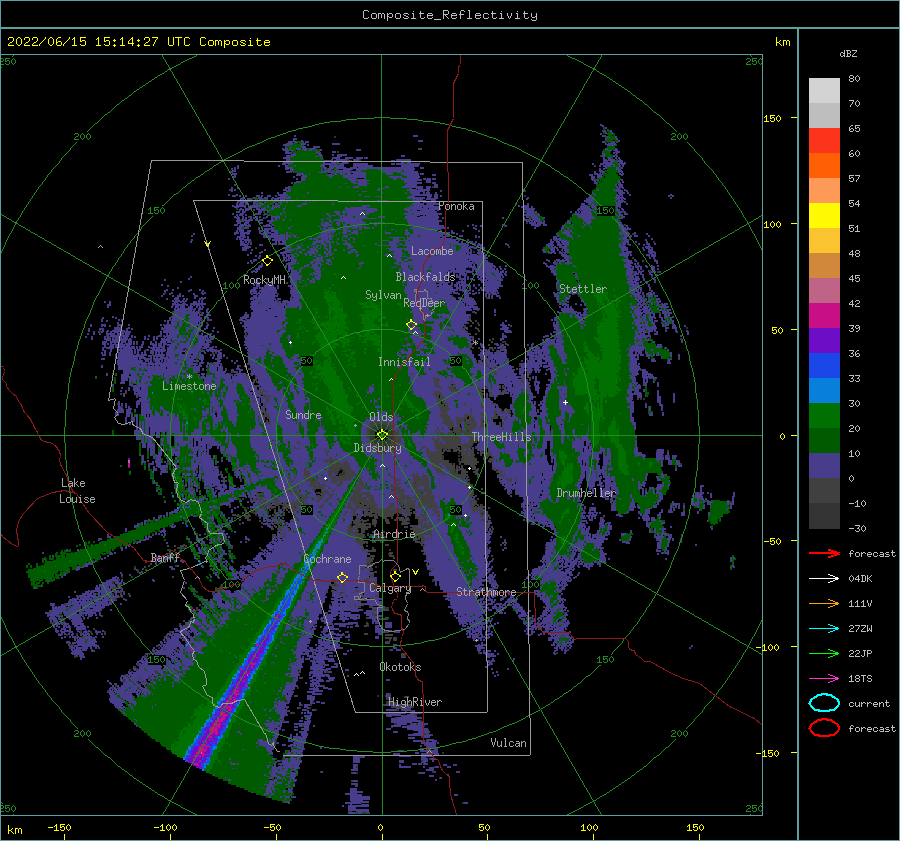Click the white 04DK arrow legend icon
This screenshot has height=841, width=900.
(824, 579)
